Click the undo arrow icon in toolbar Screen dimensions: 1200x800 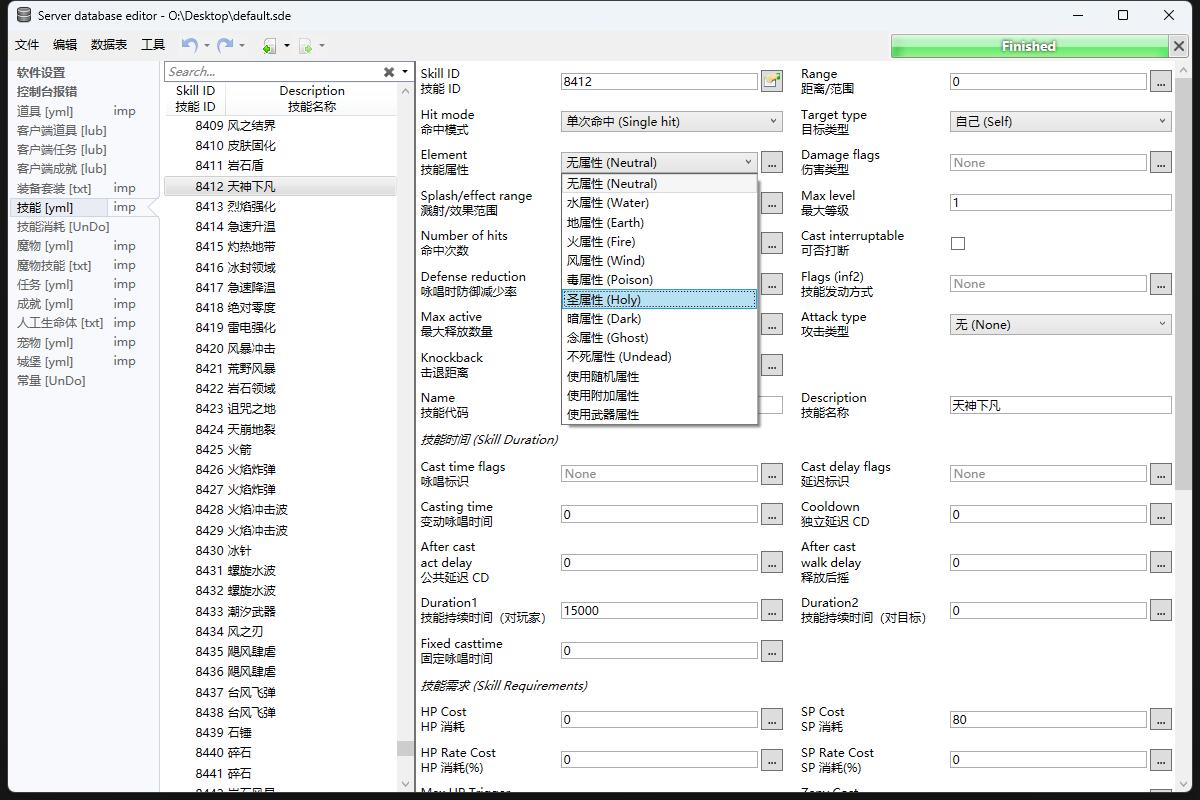pos(189,45)
